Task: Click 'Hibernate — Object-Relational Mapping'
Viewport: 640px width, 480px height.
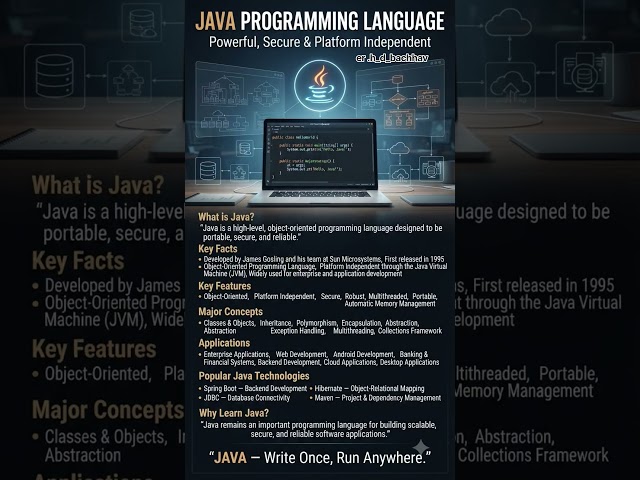Action: pos(369,389)
